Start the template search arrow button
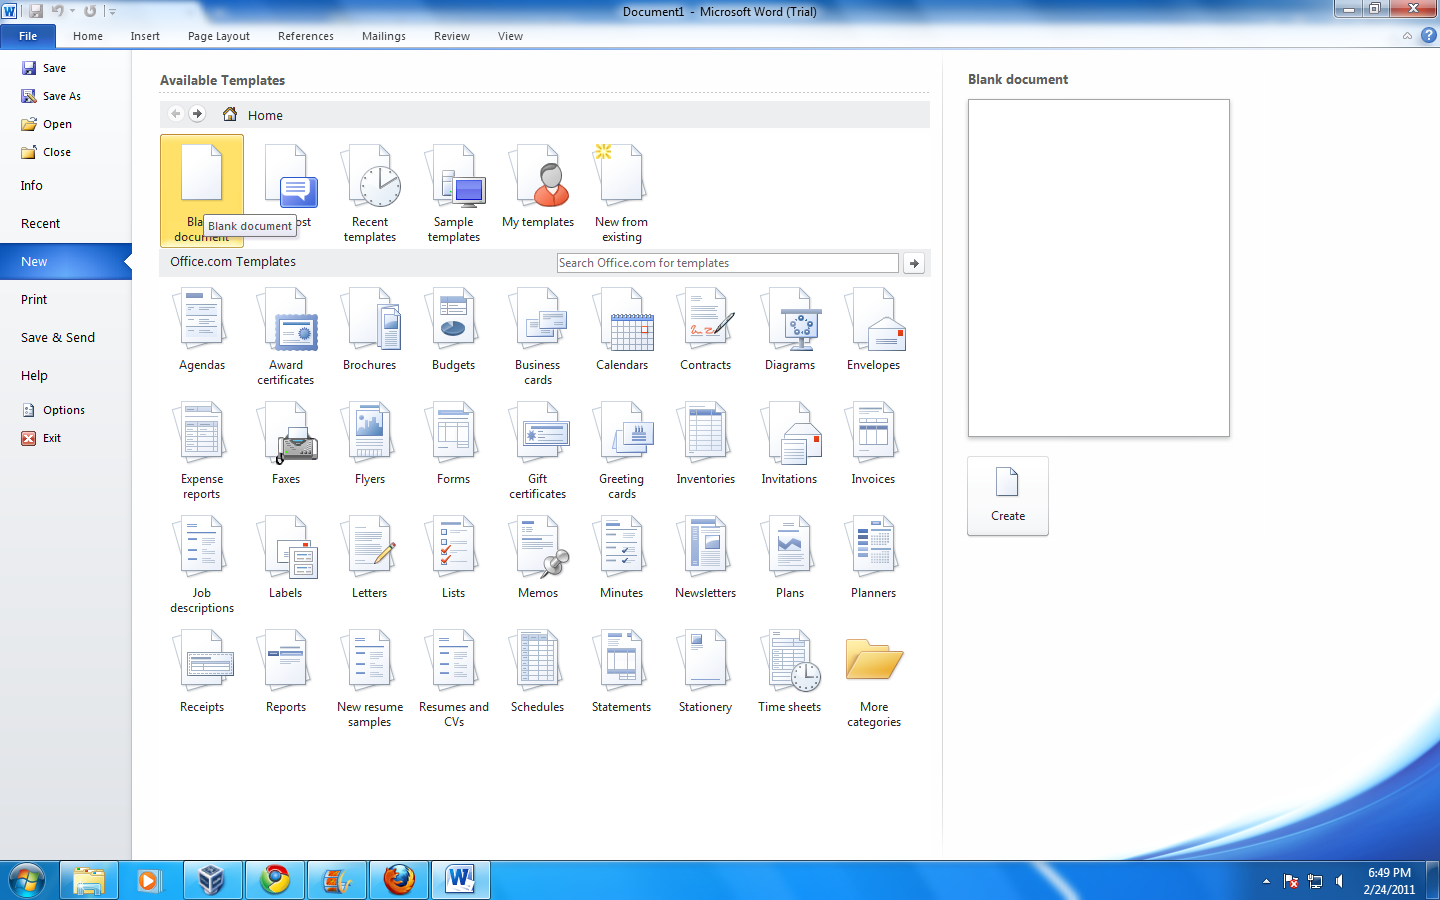 [914, 263]
